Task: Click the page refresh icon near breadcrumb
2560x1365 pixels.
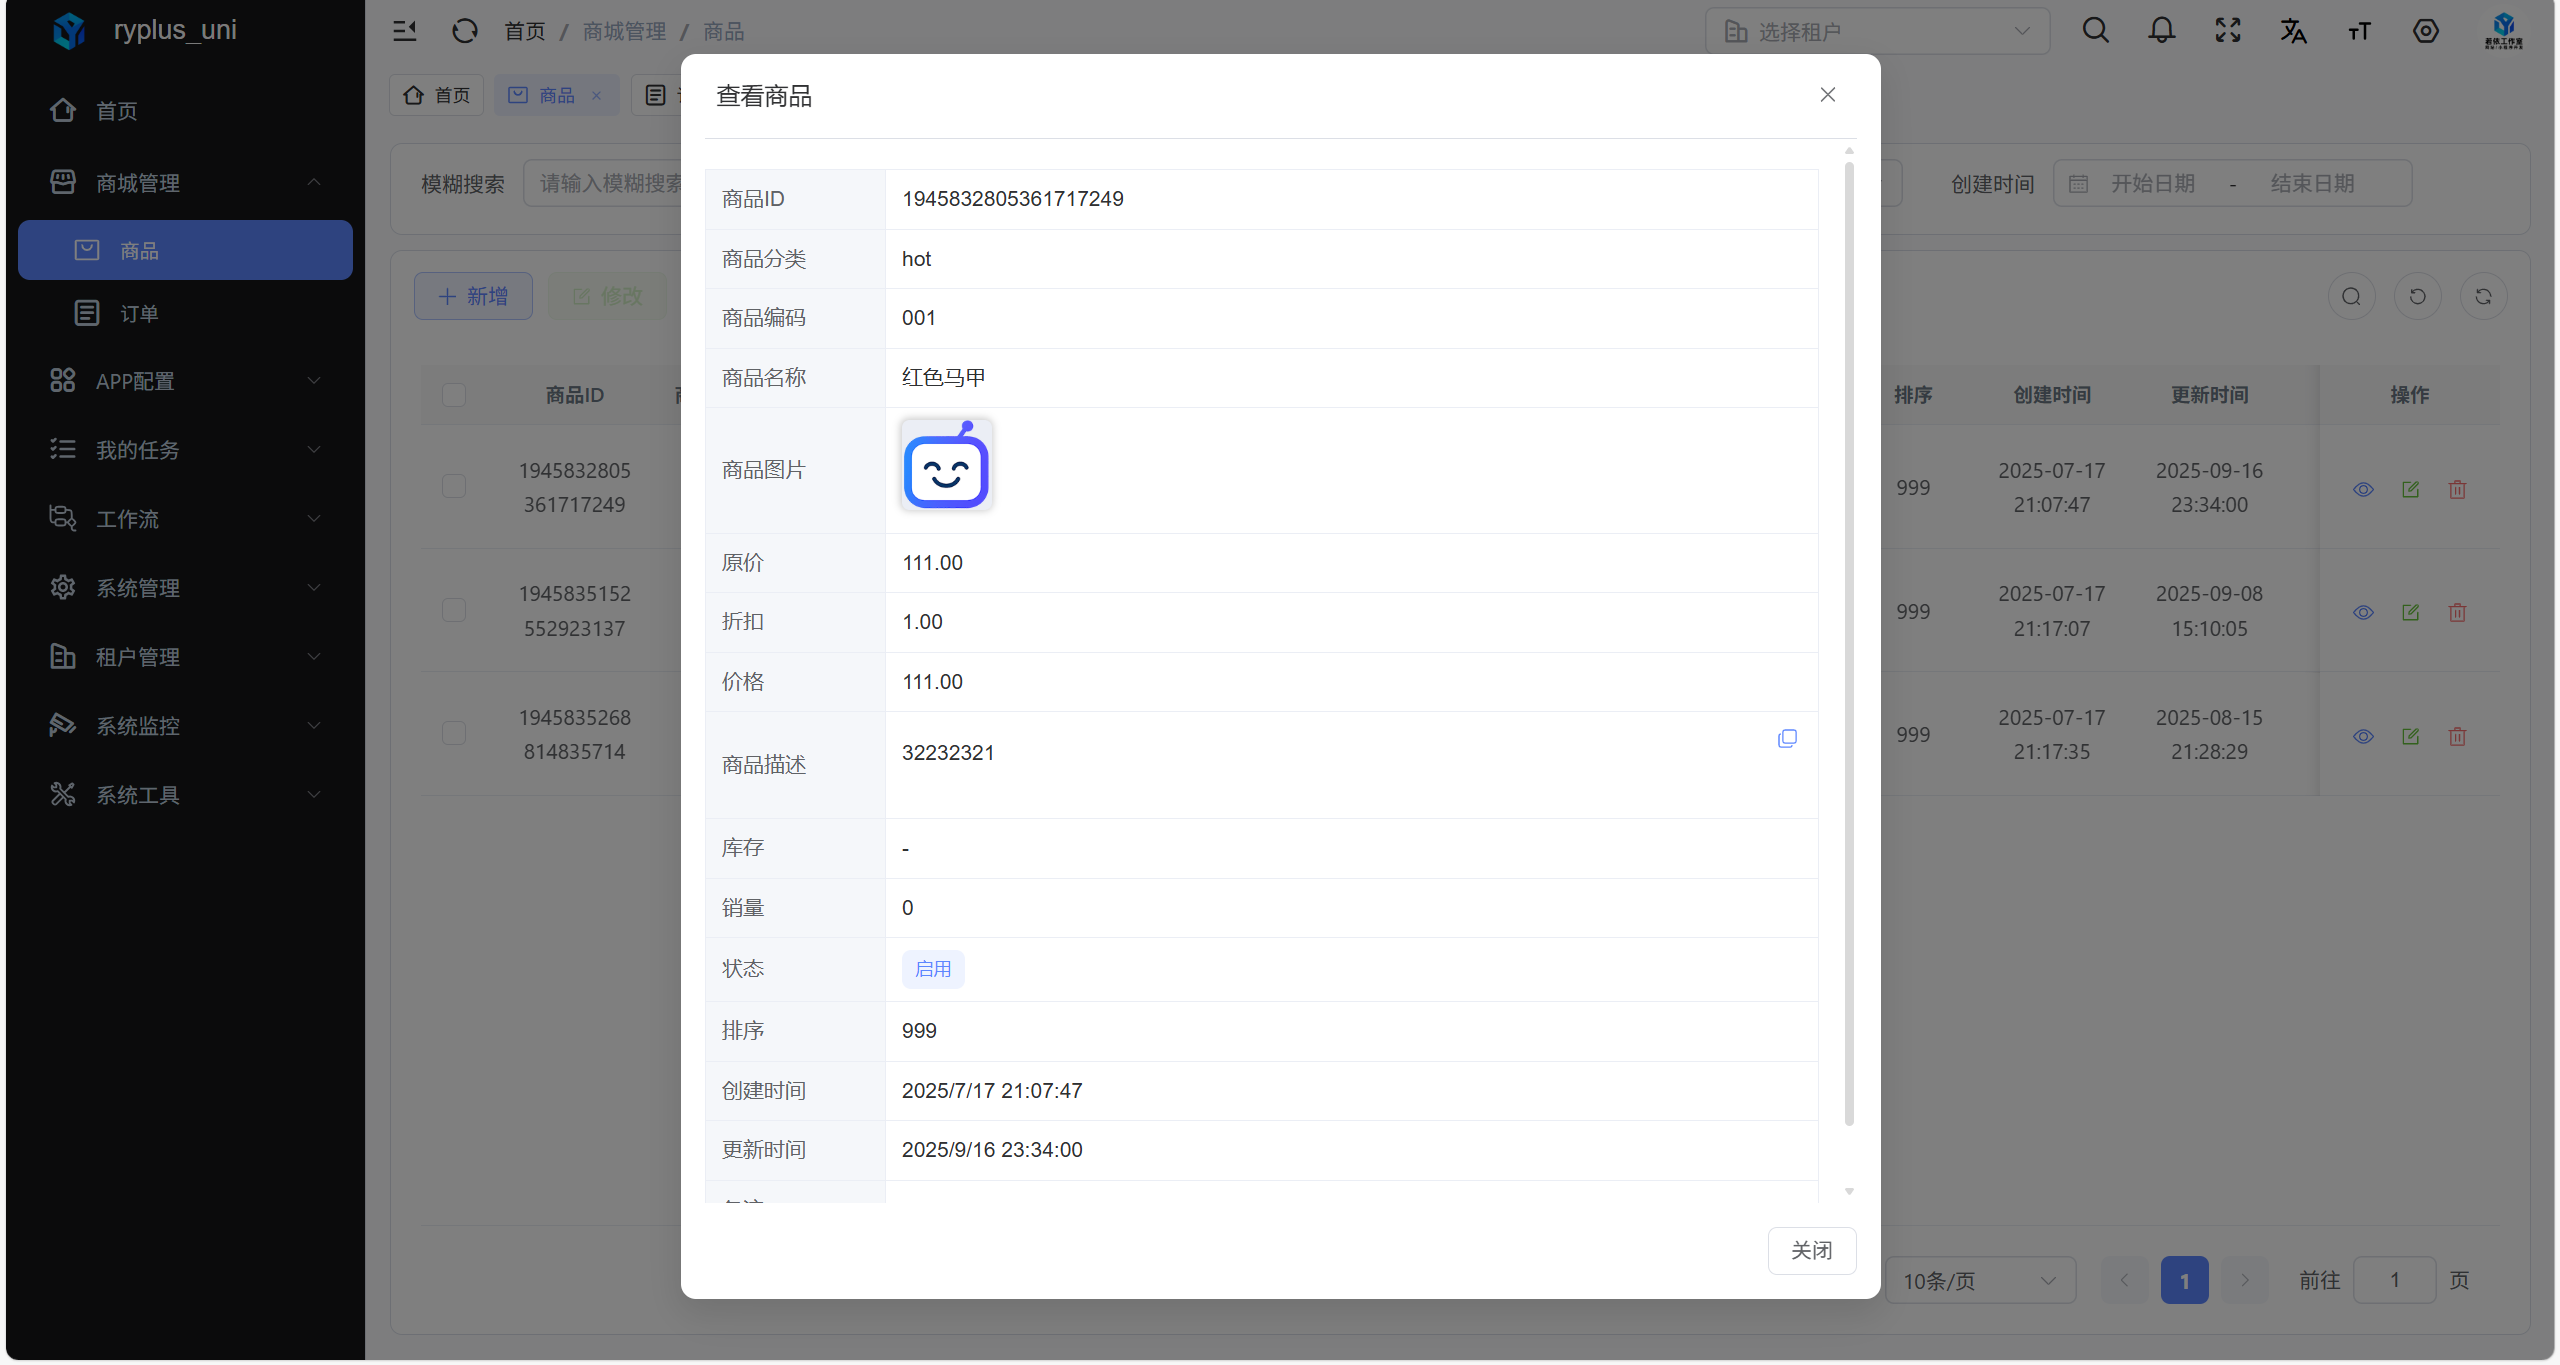Action: click(464, 31)
